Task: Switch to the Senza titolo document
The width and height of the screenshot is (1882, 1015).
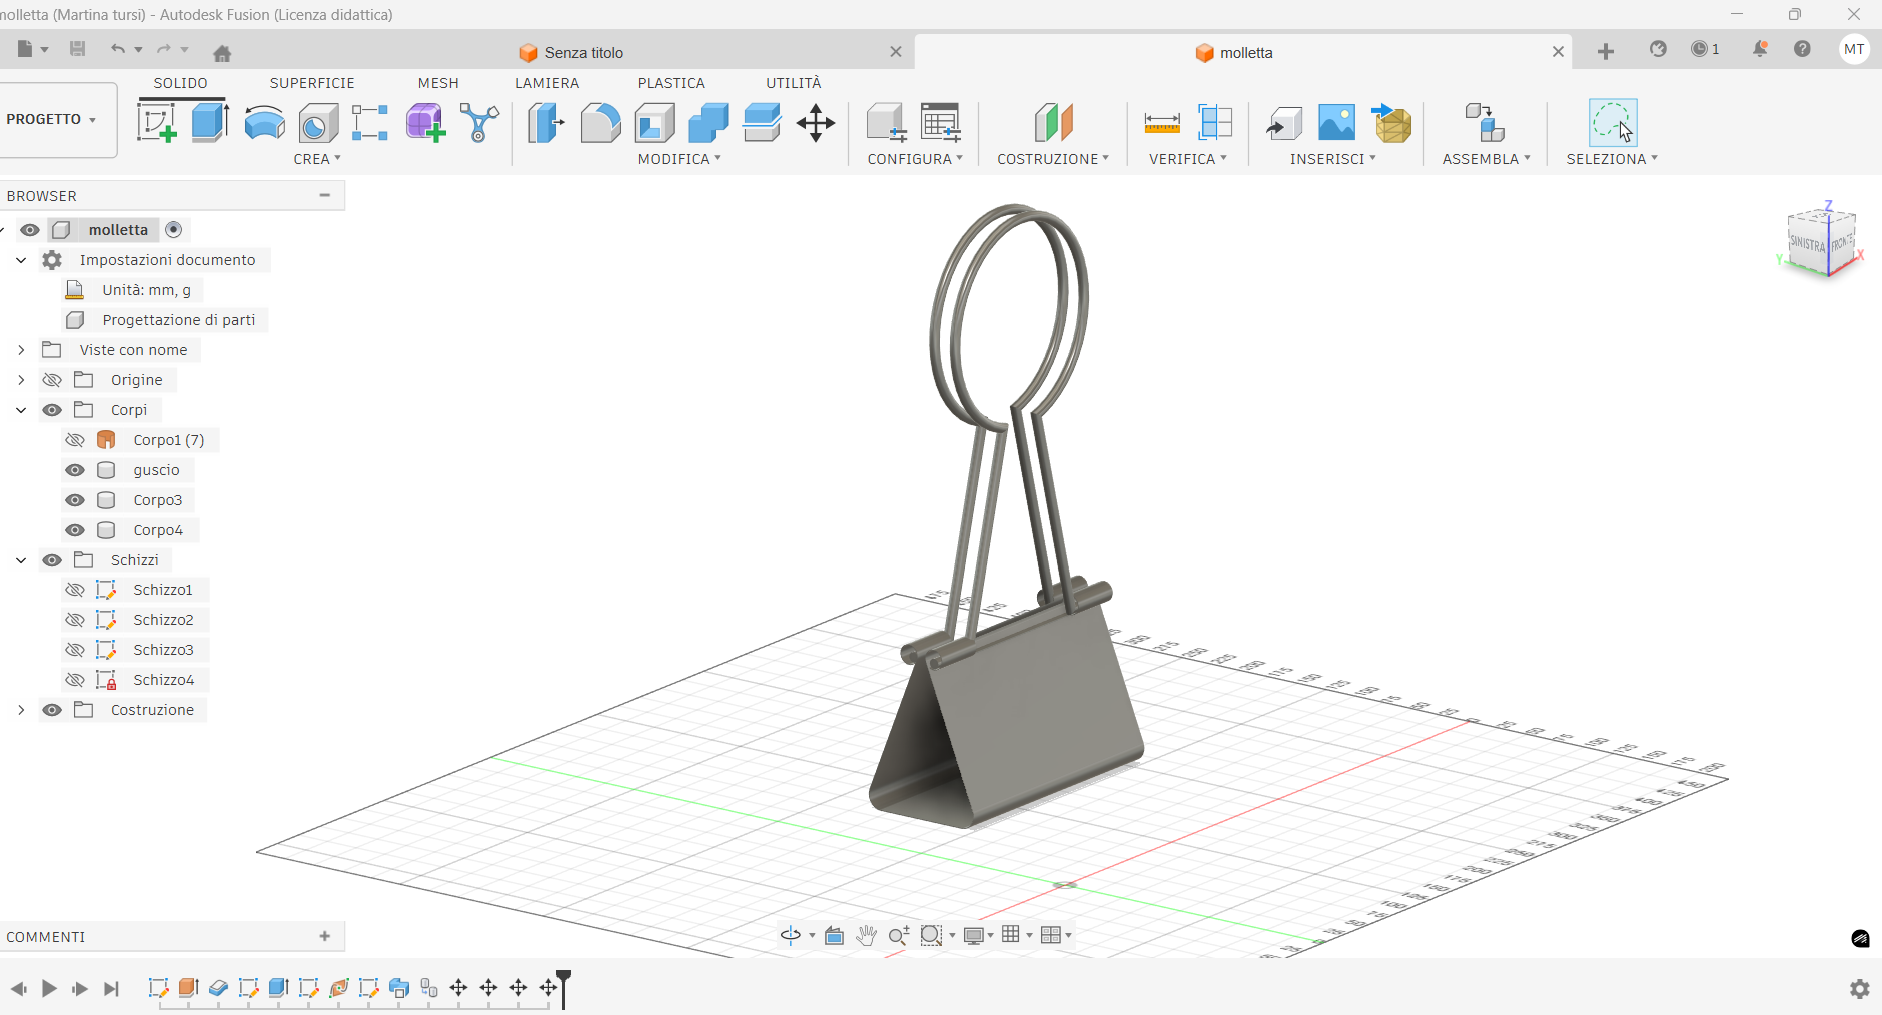Action: pyautogui.click(x=584, y=53)
